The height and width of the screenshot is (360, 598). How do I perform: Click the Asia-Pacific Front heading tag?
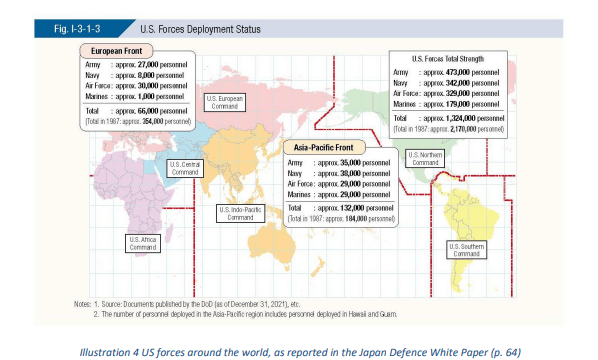click(x=323, y=148)
